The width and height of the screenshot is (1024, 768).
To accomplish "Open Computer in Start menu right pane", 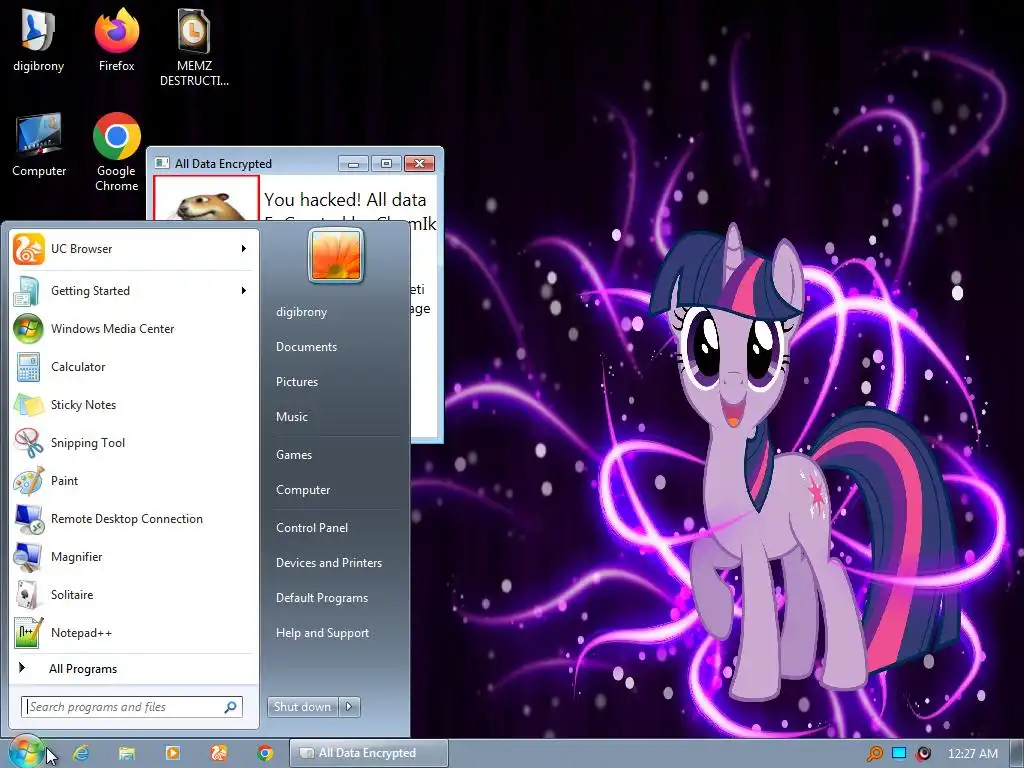I will (x=303, y=490).
